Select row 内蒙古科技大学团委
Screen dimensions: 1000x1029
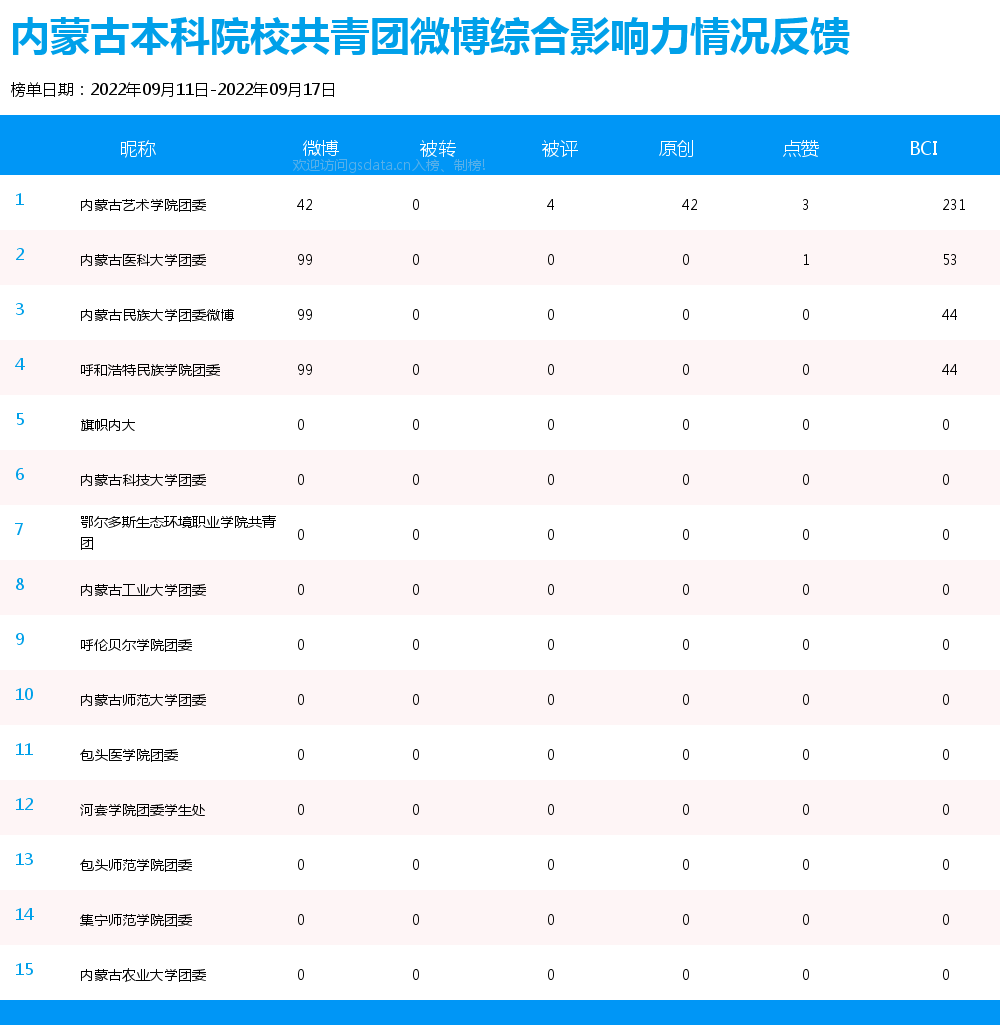pos(500,478)
